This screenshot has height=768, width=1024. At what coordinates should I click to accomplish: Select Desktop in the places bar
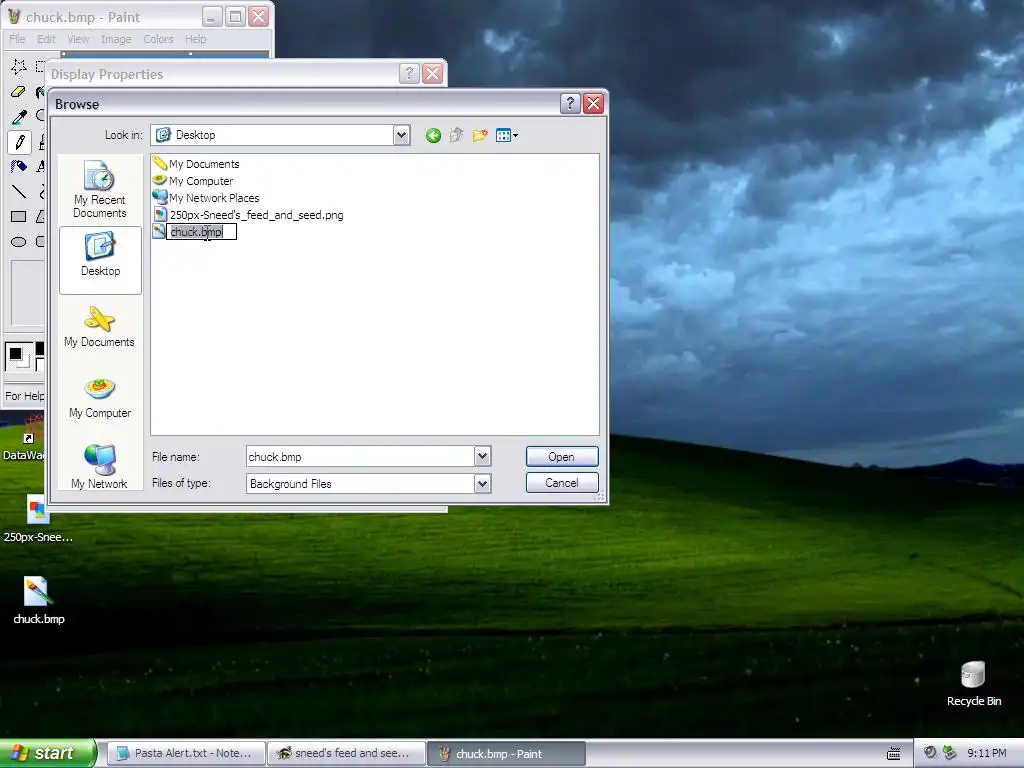[100, 260]
